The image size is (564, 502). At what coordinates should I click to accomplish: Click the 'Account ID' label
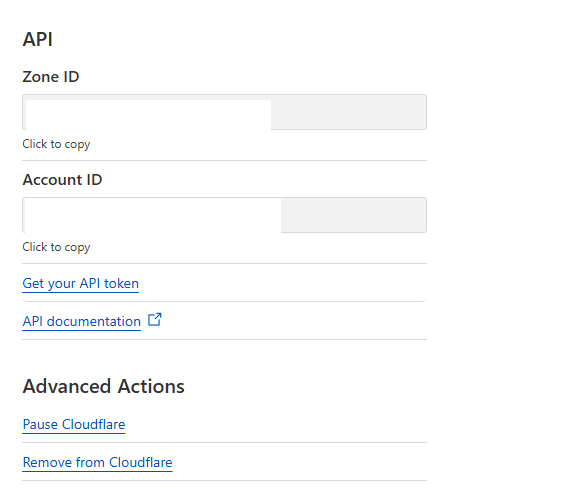point(62,180)
